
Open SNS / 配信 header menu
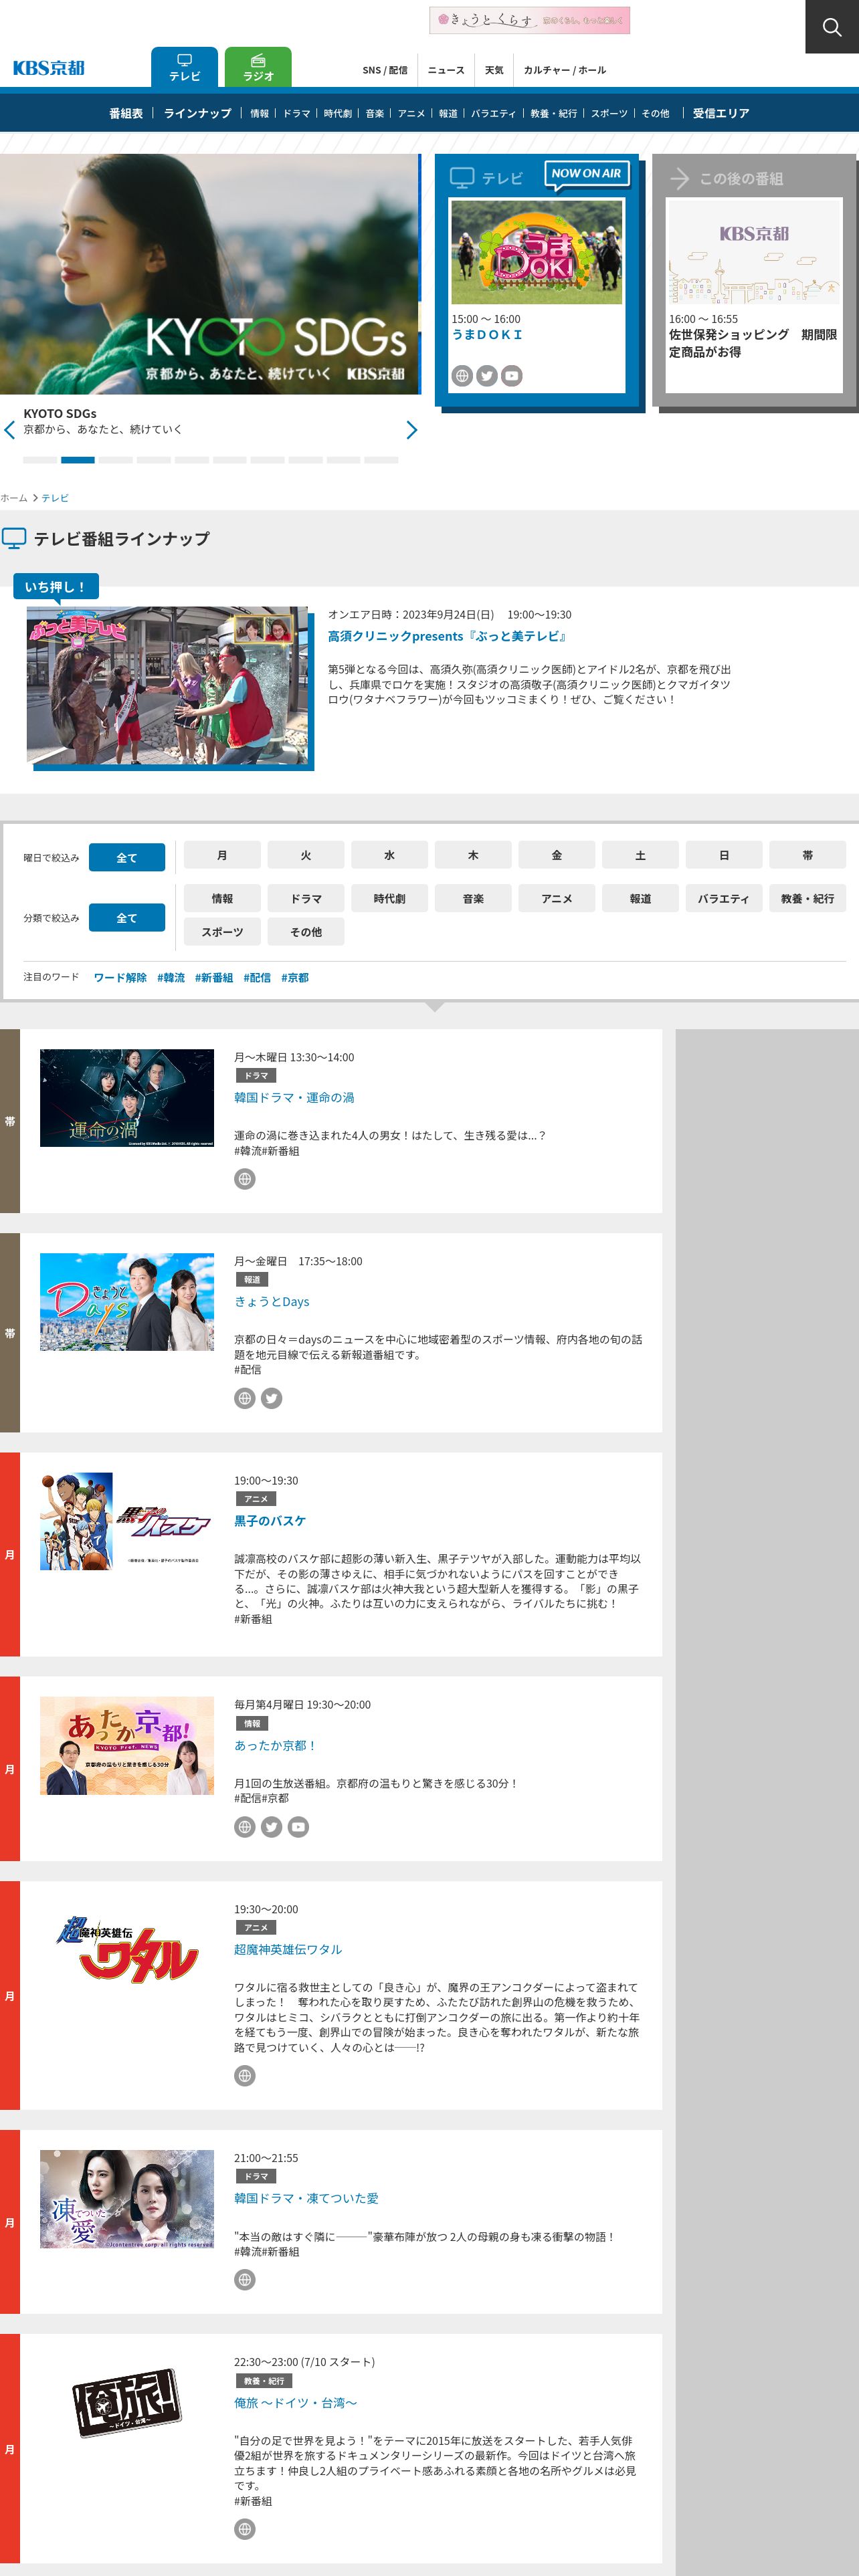[x=385, y=70]
